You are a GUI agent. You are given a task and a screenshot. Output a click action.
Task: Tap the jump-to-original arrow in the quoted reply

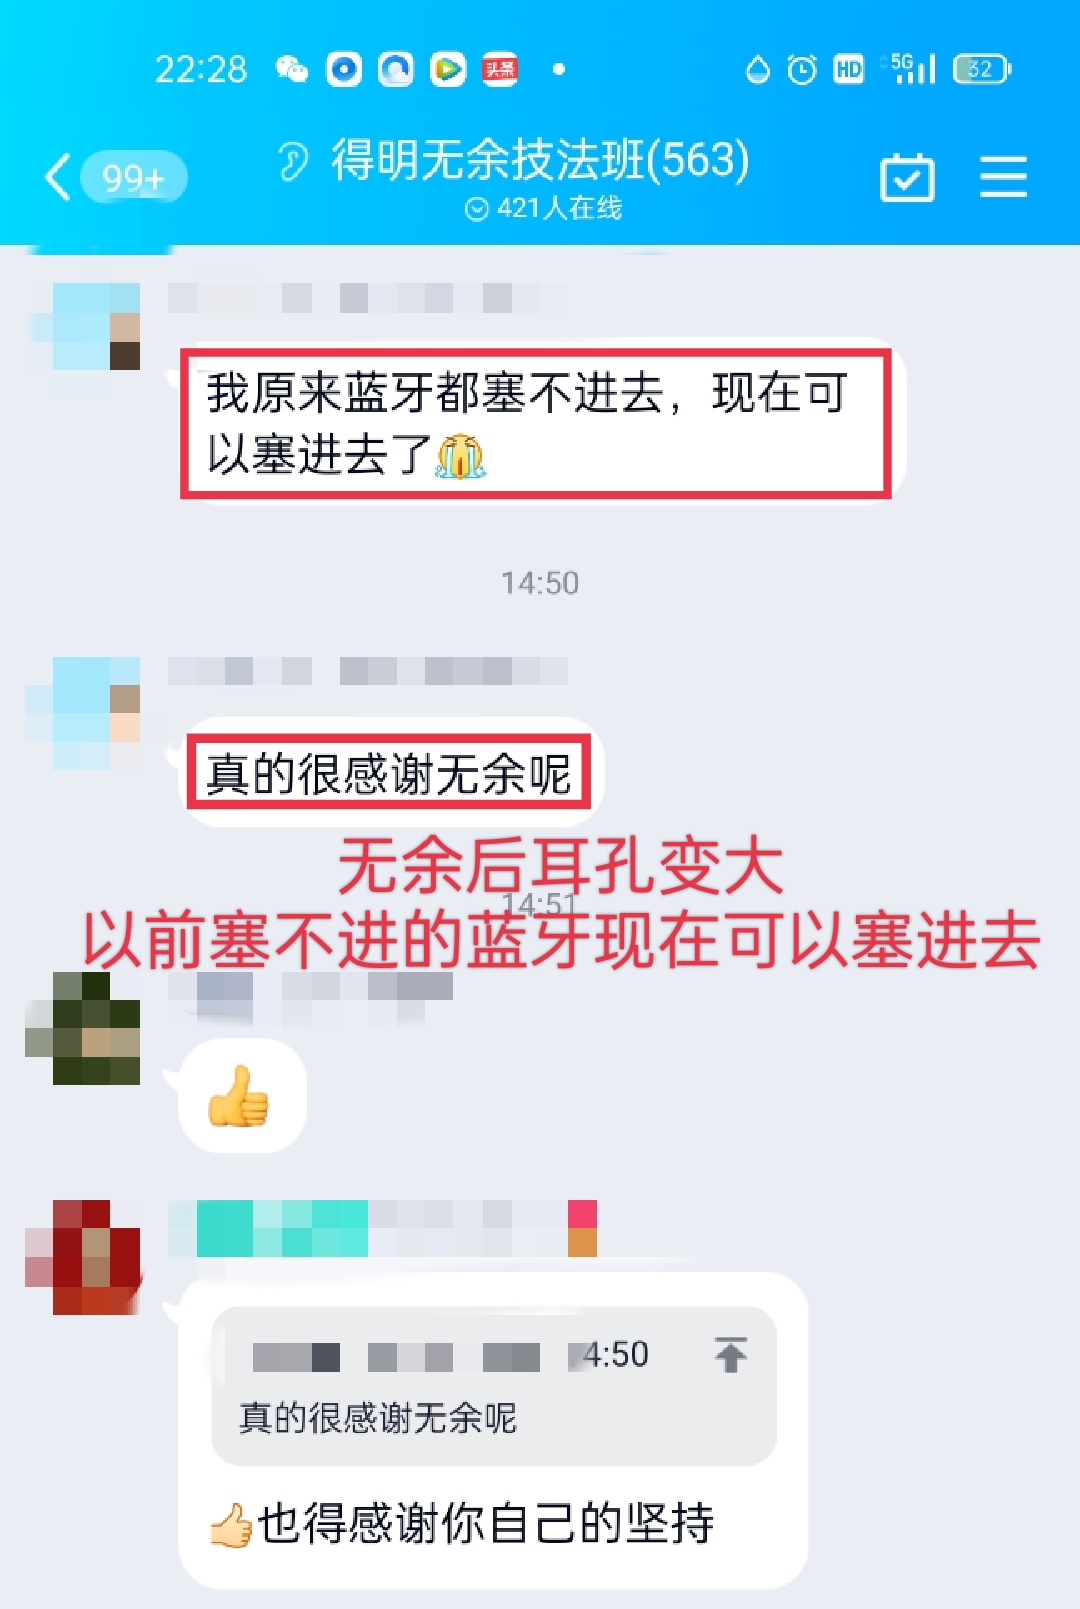[731, 1355]
